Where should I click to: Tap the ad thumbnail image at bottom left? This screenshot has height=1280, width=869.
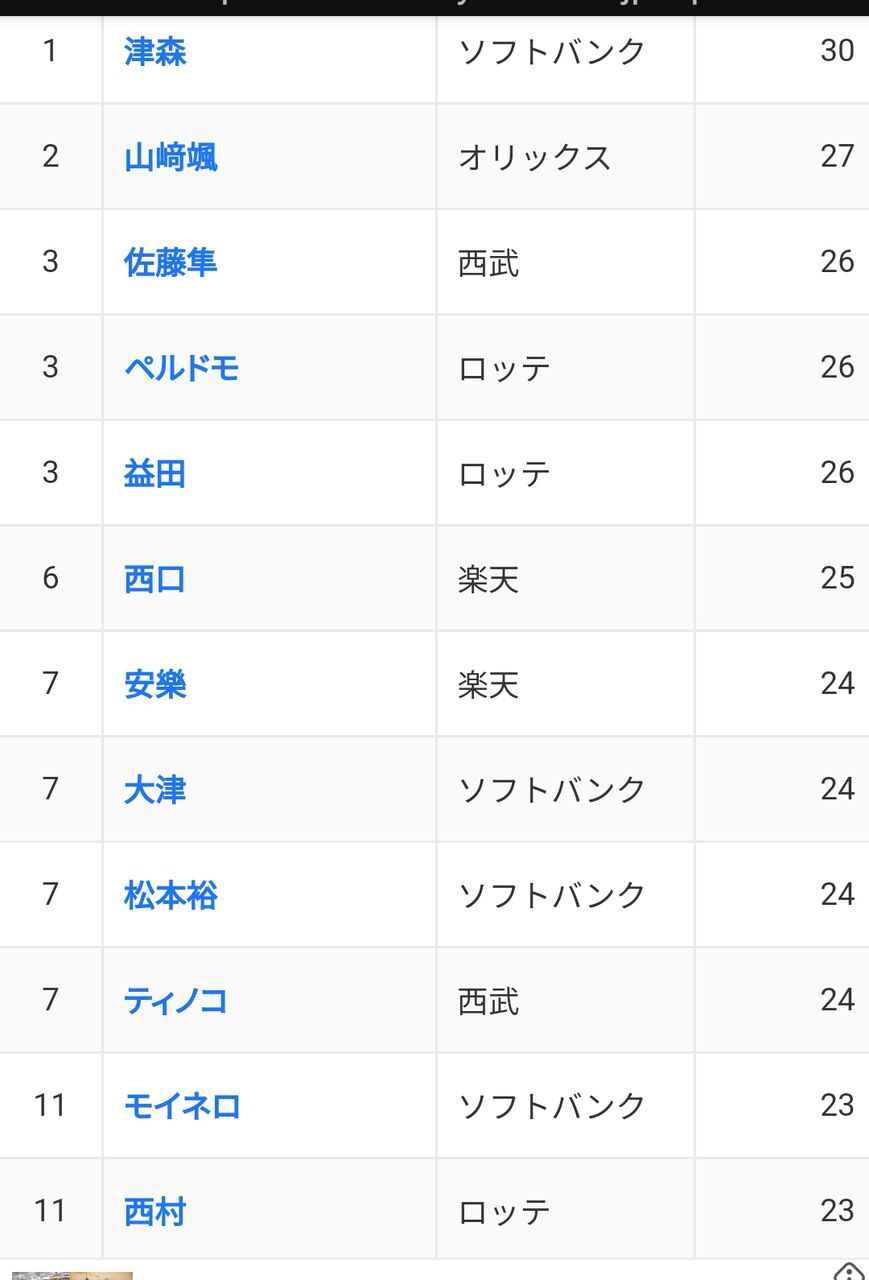tap(72, 1275)
